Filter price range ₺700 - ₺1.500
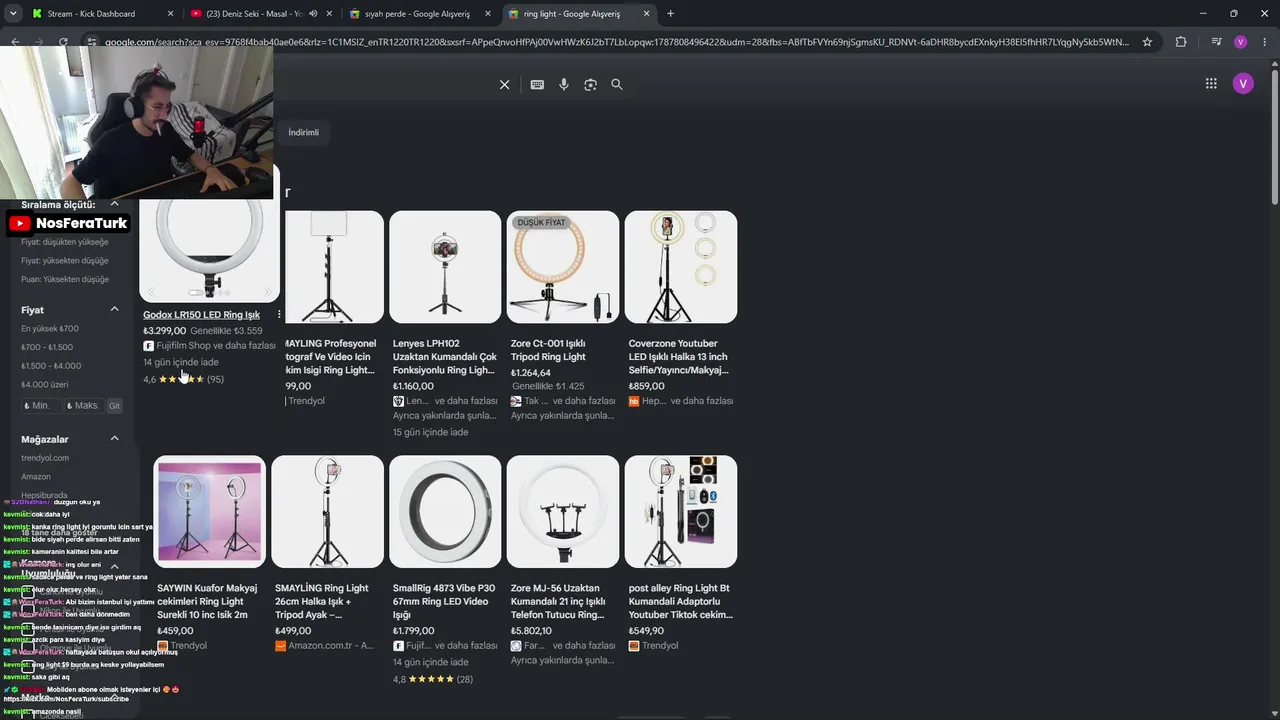Screen dimensions: 1280x720 [x=47, y=347]
